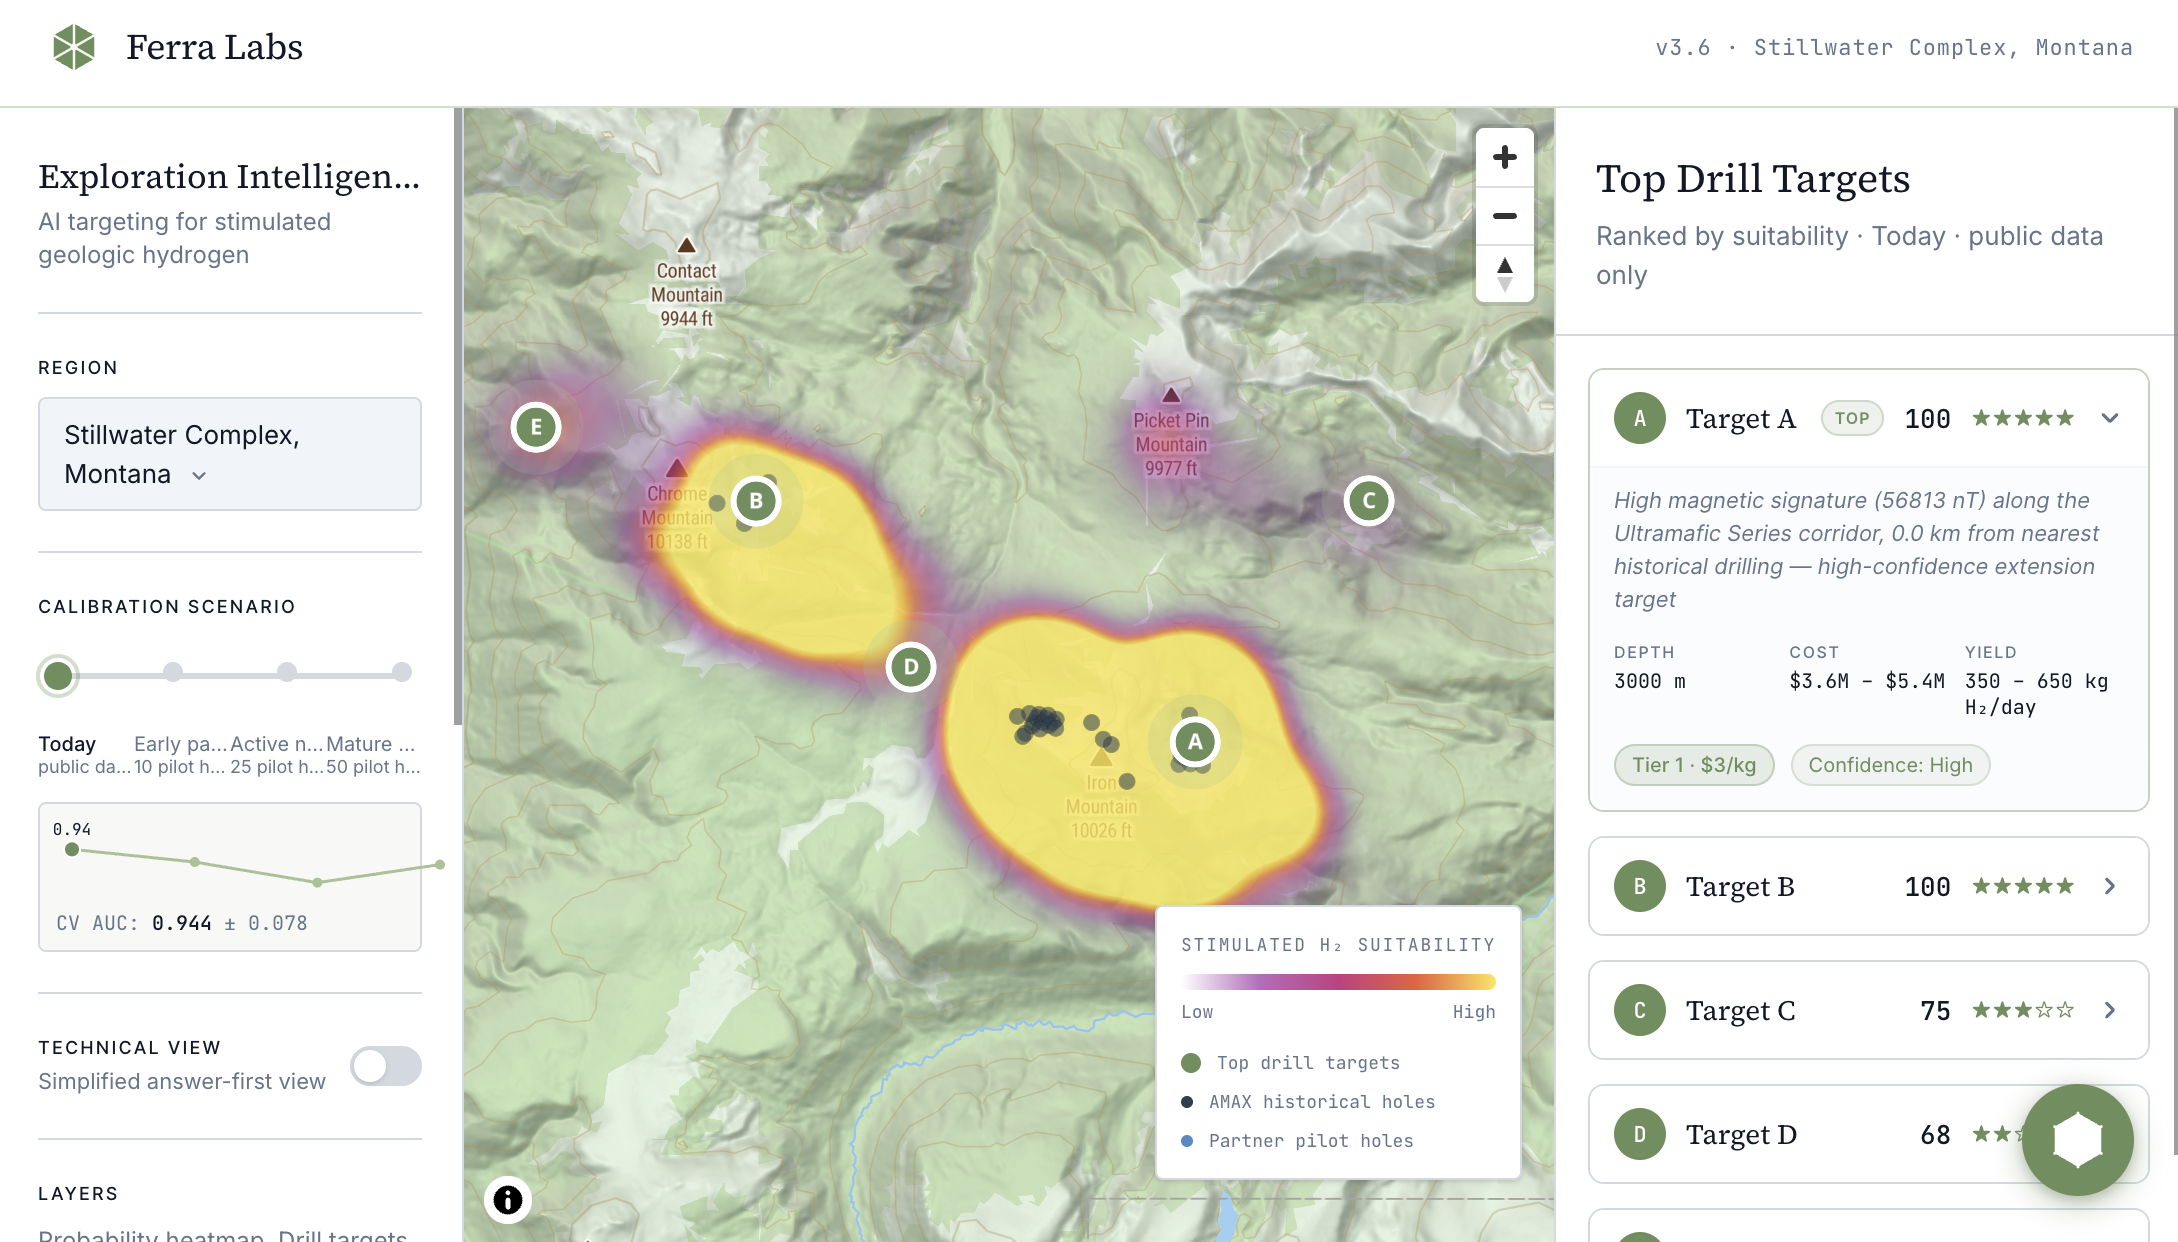
Task: Click the left sidebar scrollbar
Action: pyautogui.click(x=458, y=415)
